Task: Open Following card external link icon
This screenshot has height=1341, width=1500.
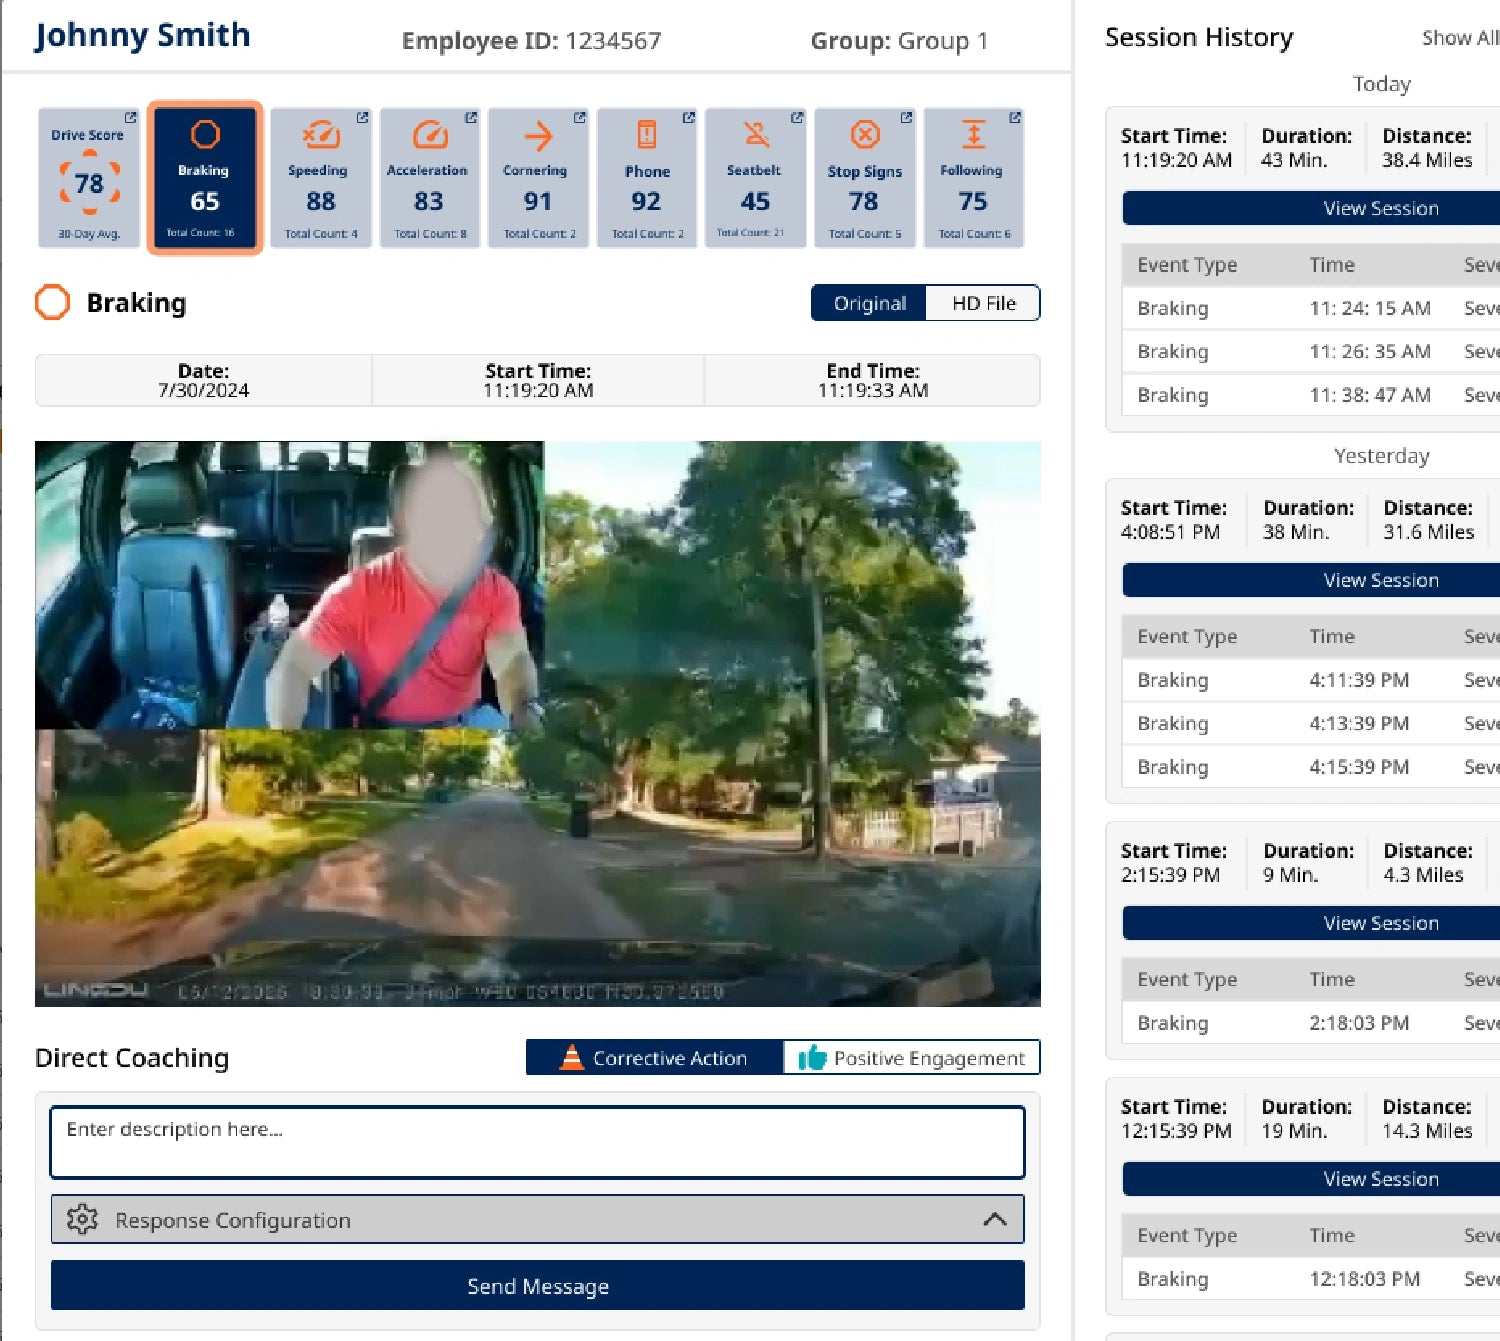Action: point(1014,118)
